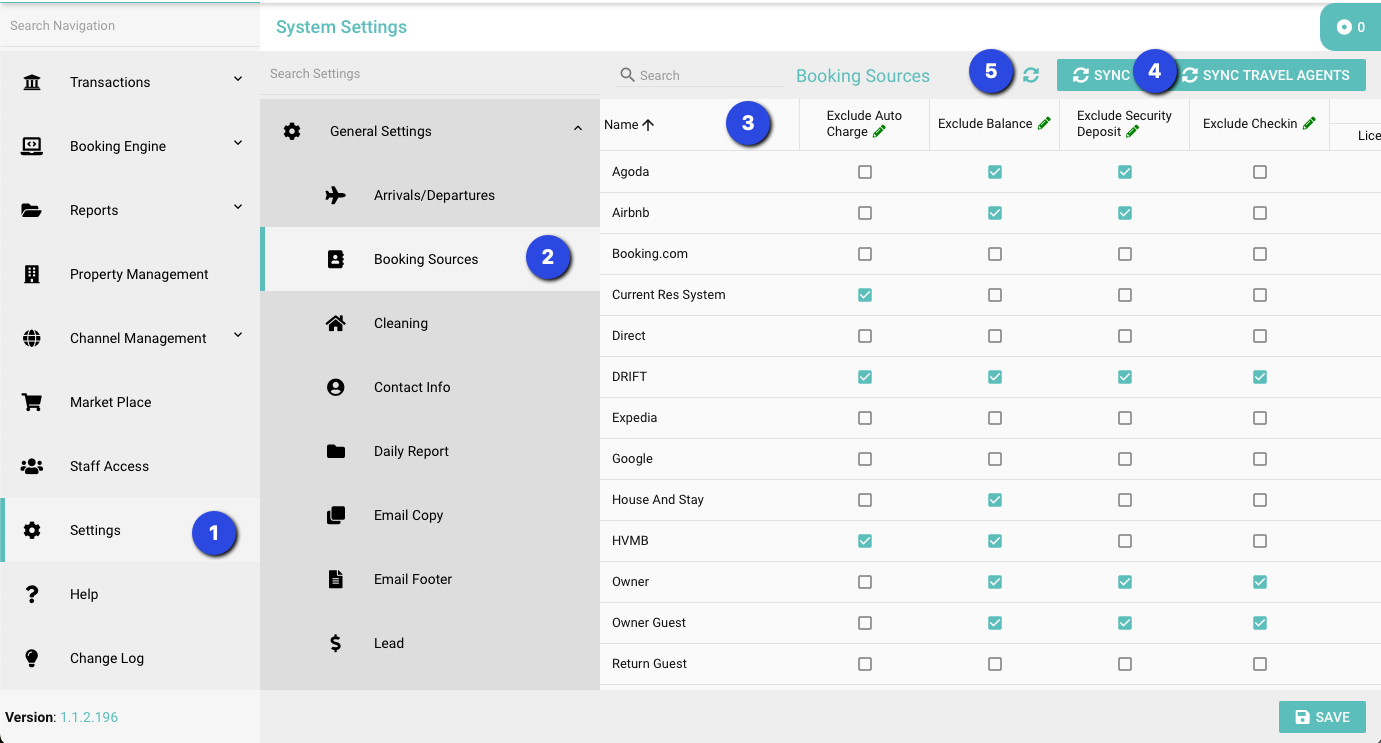This screenshot has height=743, width=1381.
Task: Click the refresh icon beside Booking Sources title
Action: [x=1031, y=75]
